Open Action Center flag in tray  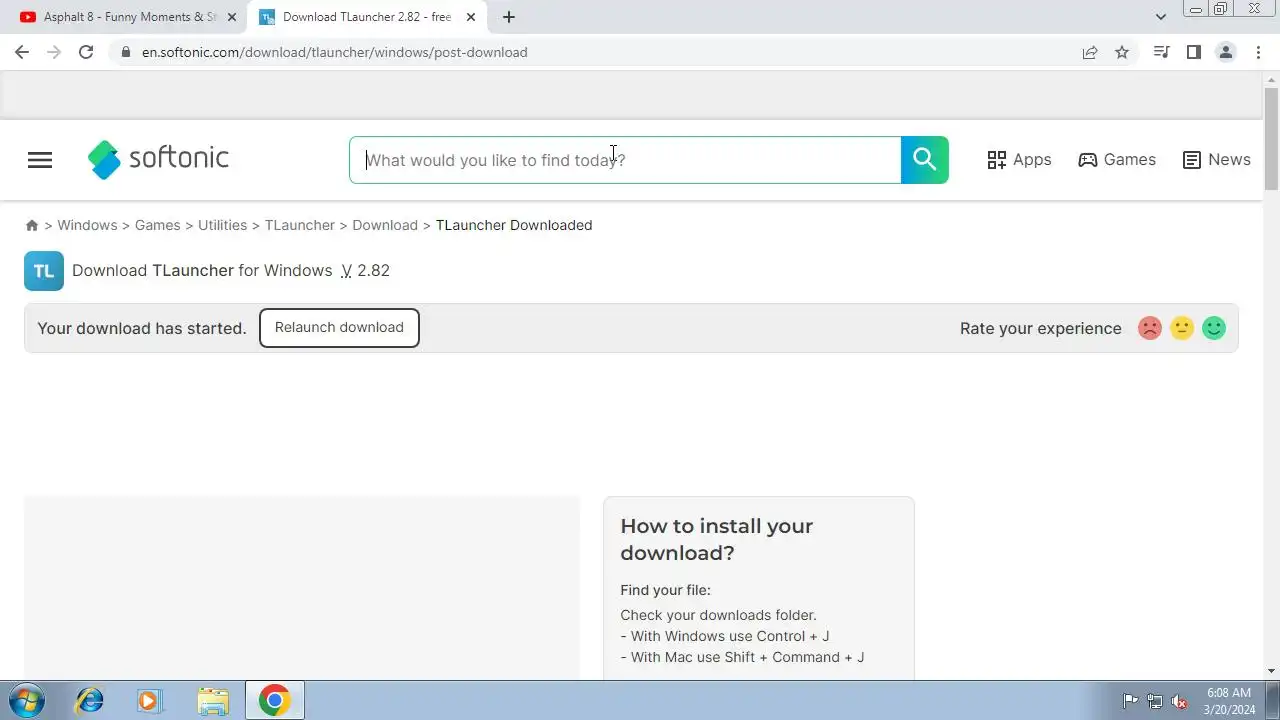[1130, 701]
